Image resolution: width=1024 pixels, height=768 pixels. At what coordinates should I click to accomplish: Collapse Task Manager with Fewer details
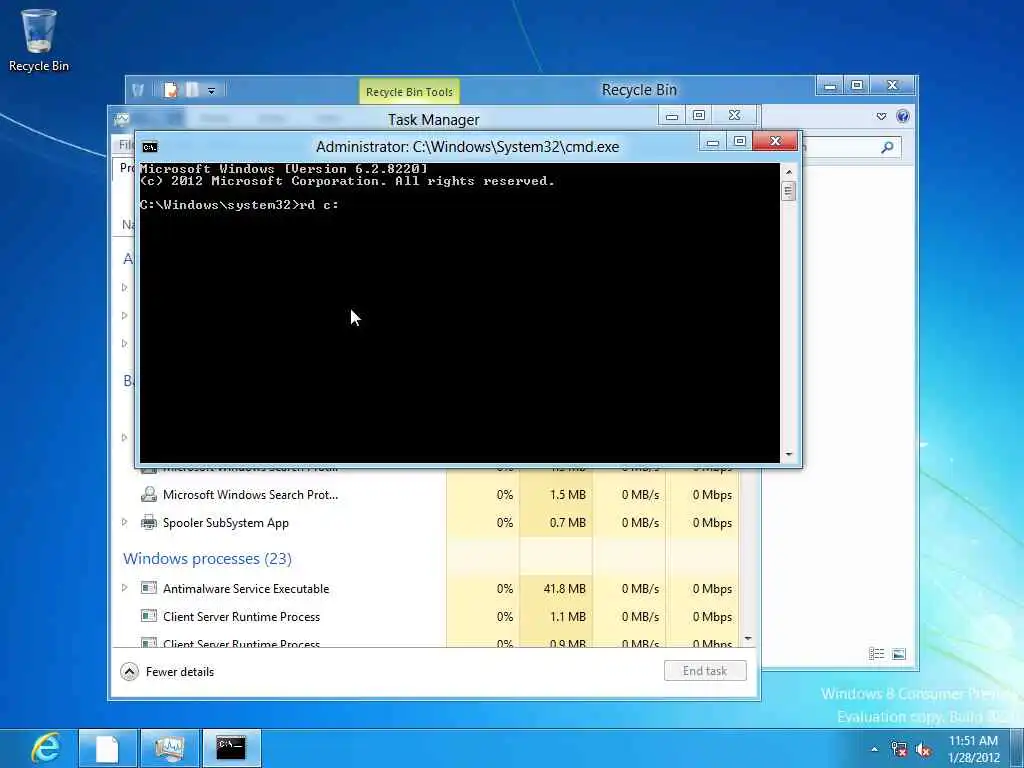point(167,671)
